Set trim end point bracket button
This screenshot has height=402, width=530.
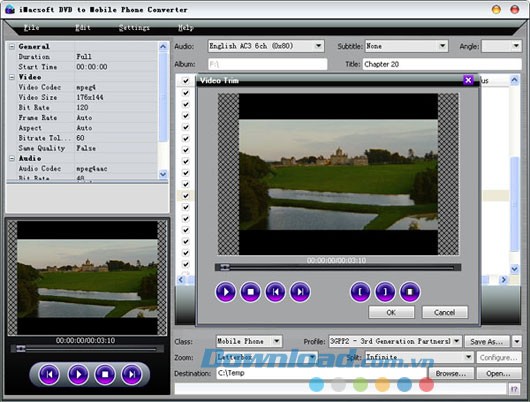[385, 291]
